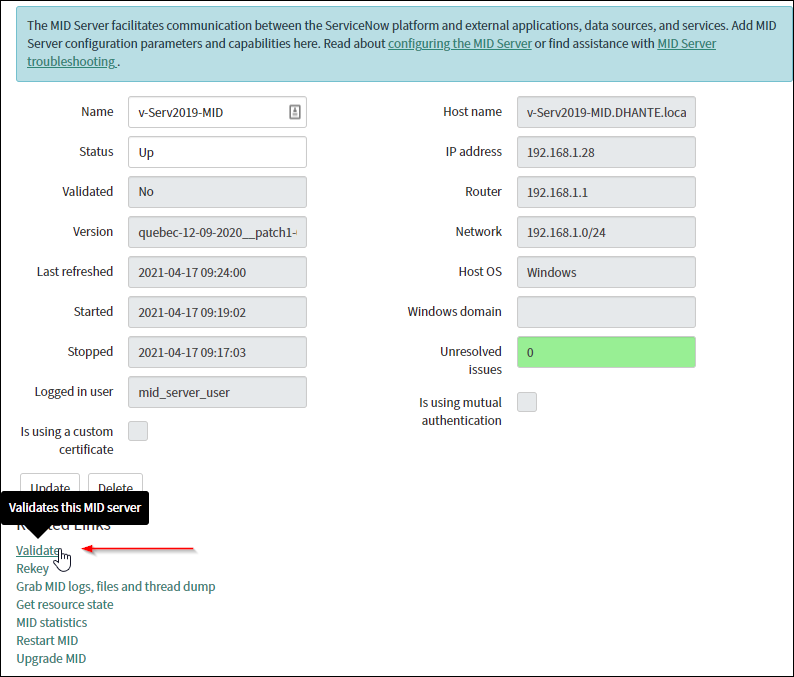Click the Router field 192.168.1.1
Screen dimensions: 794x677
tap(606, 192)
